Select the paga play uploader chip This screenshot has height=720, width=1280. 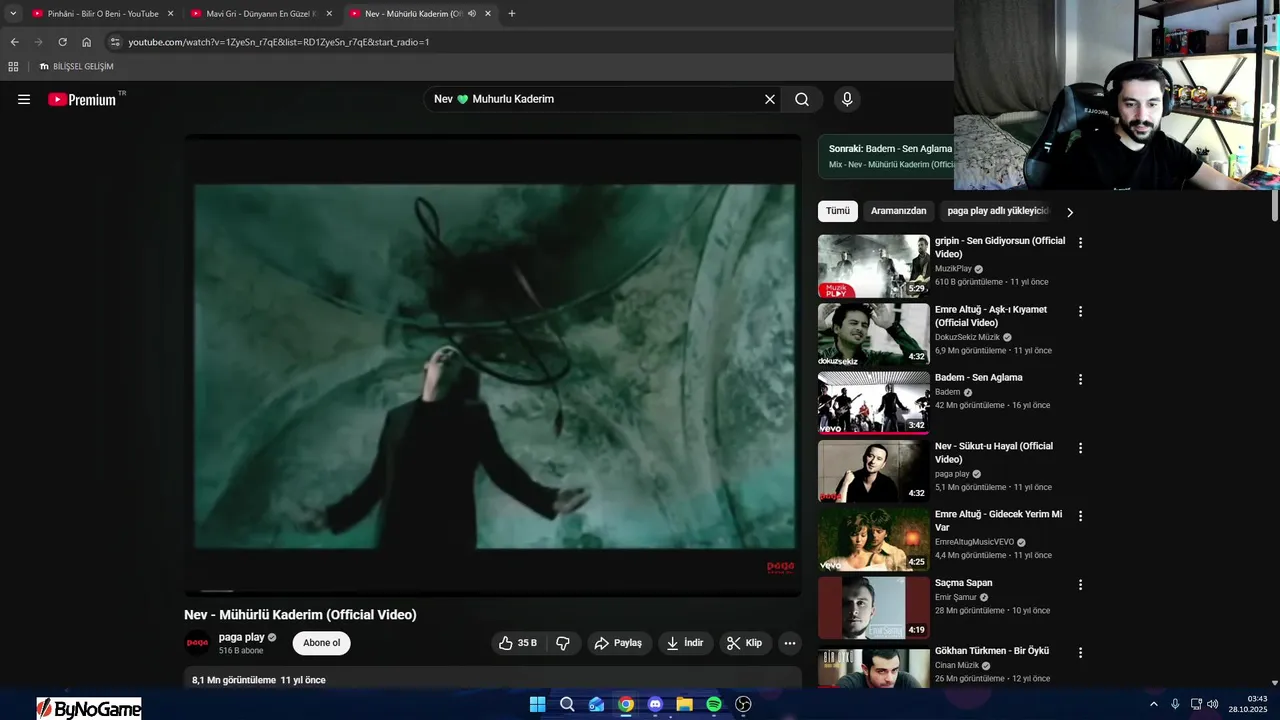[x=997, y=211]
